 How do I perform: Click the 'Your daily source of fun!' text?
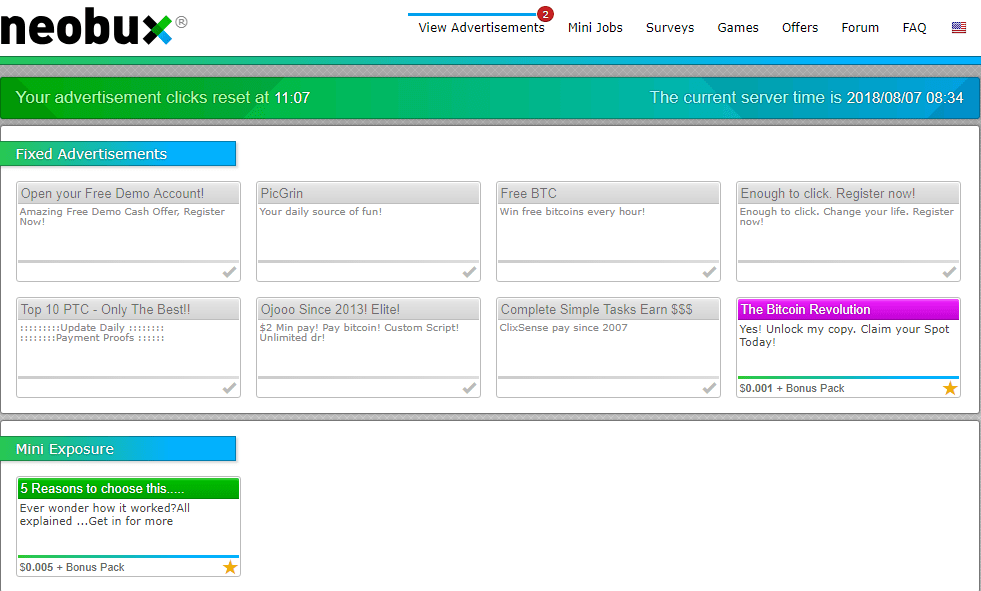tap(320, 211)
